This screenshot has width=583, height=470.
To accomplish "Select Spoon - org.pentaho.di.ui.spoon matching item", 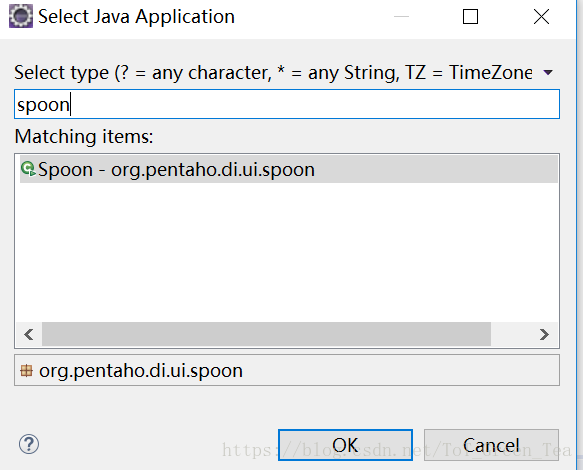I will (289, 169).
